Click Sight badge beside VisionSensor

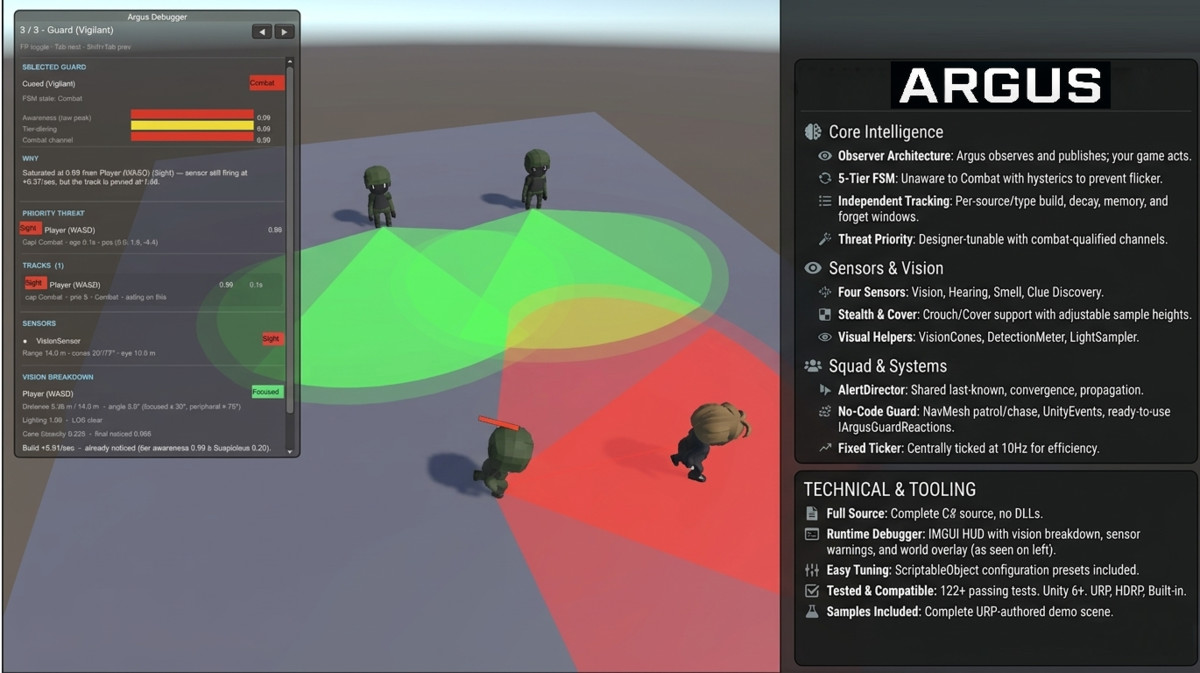click(272, 340)
